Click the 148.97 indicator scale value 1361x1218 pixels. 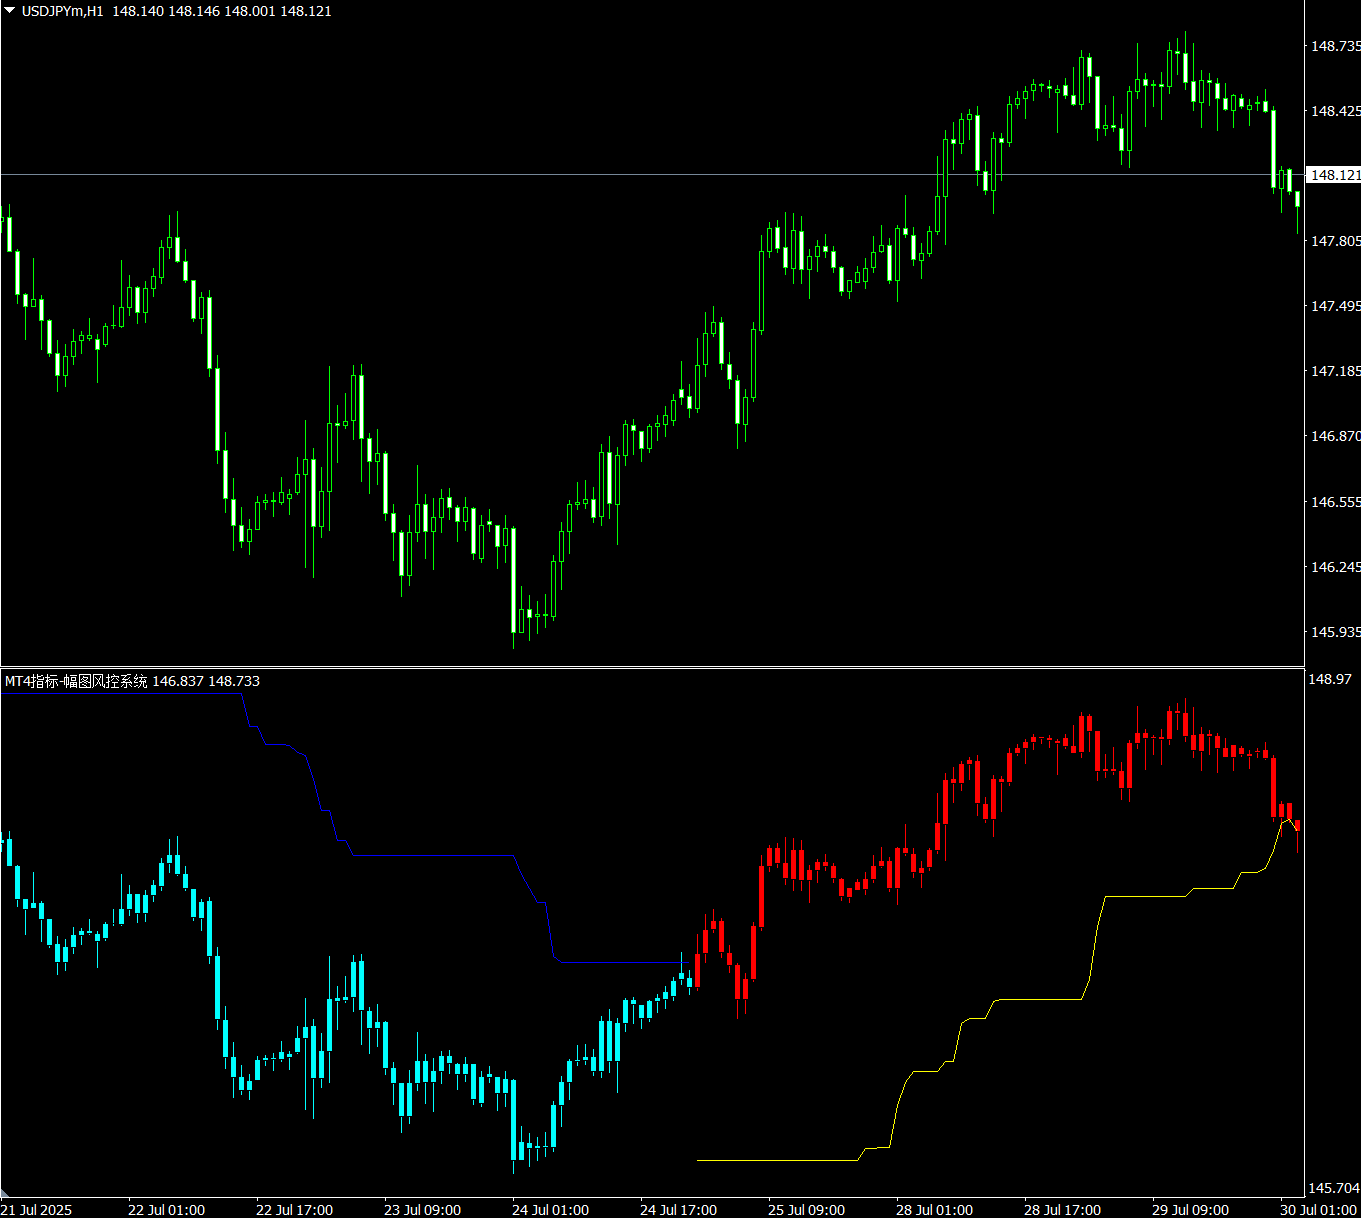tap(1330, 680)
